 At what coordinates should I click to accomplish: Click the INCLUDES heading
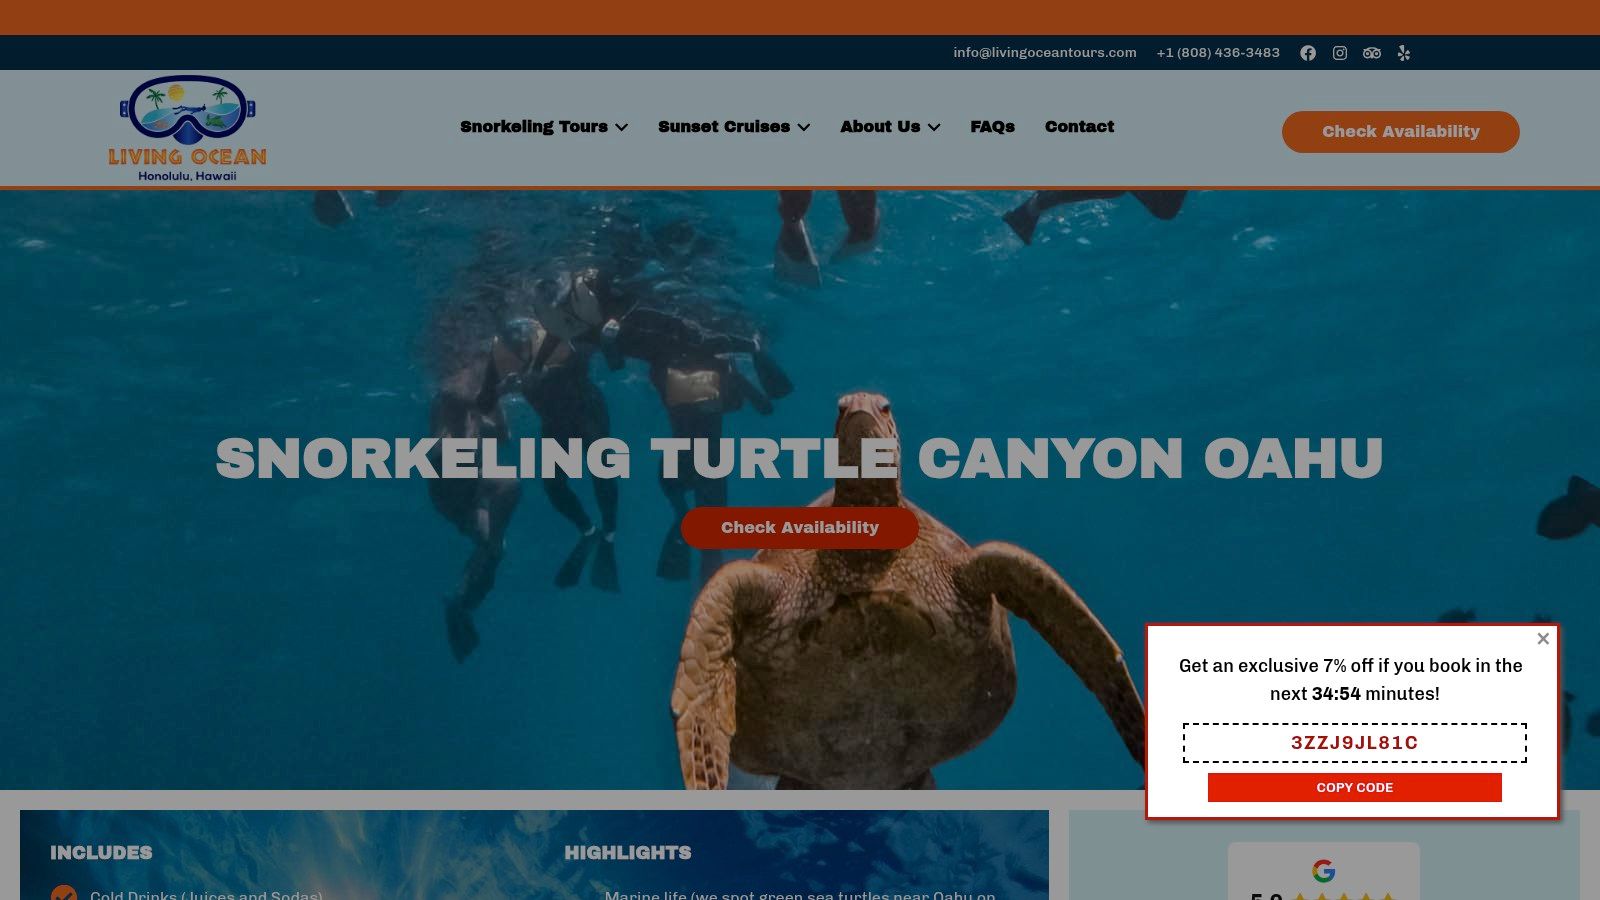[x=101, y=853]
